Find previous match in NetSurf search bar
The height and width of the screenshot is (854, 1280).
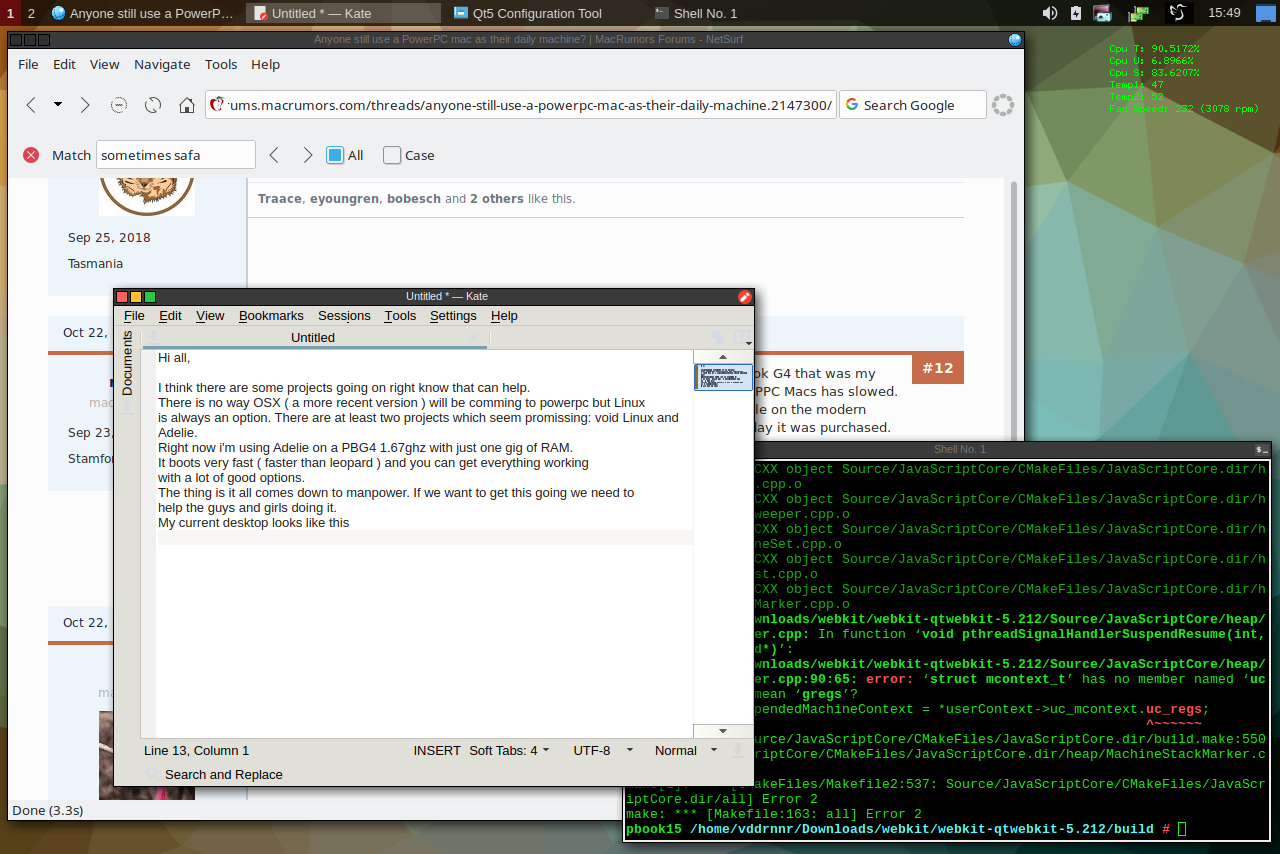point(275,155)
